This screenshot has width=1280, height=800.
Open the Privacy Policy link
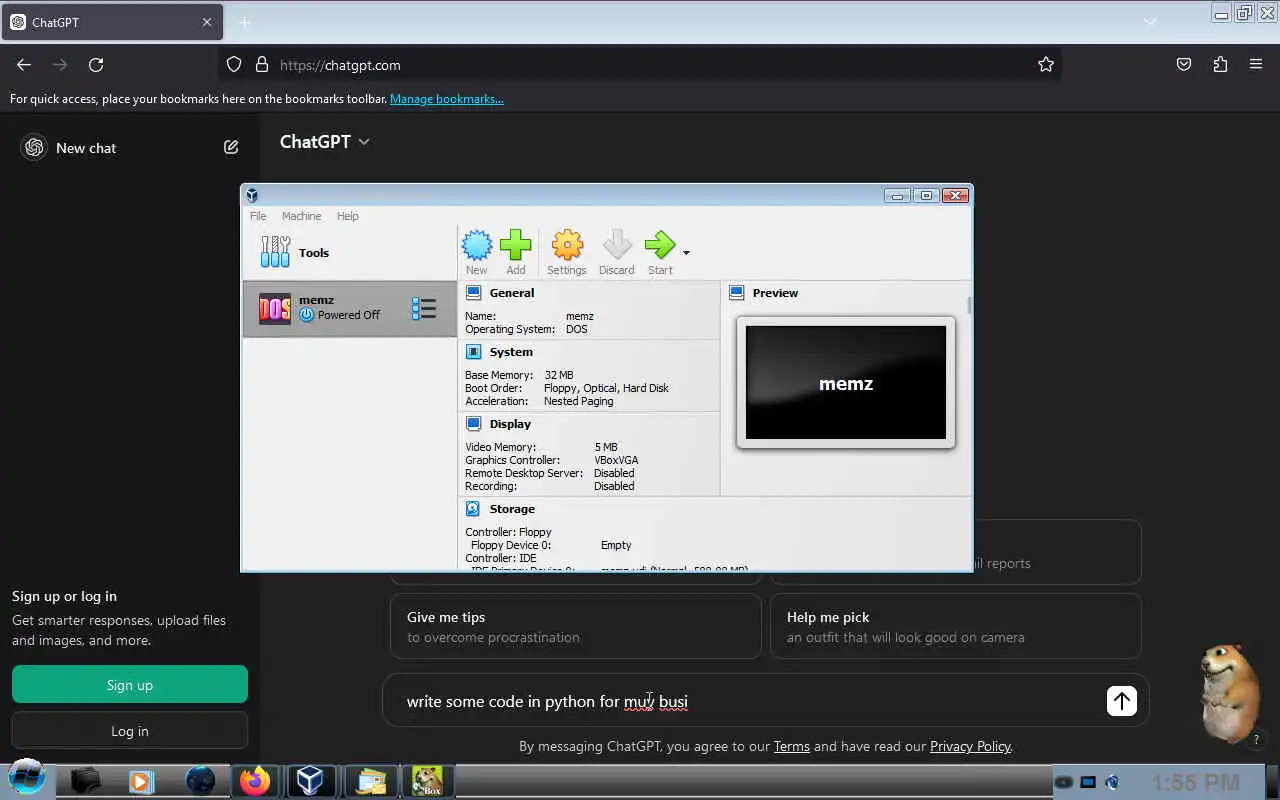tap(970, 746)
